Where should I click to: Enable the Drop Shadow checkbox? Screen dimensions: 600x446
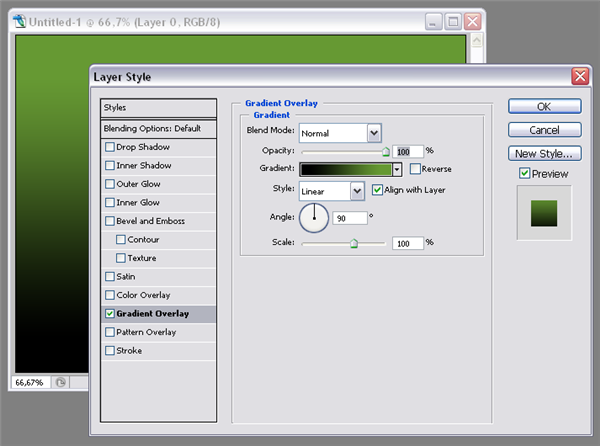(x=110, y=147)
